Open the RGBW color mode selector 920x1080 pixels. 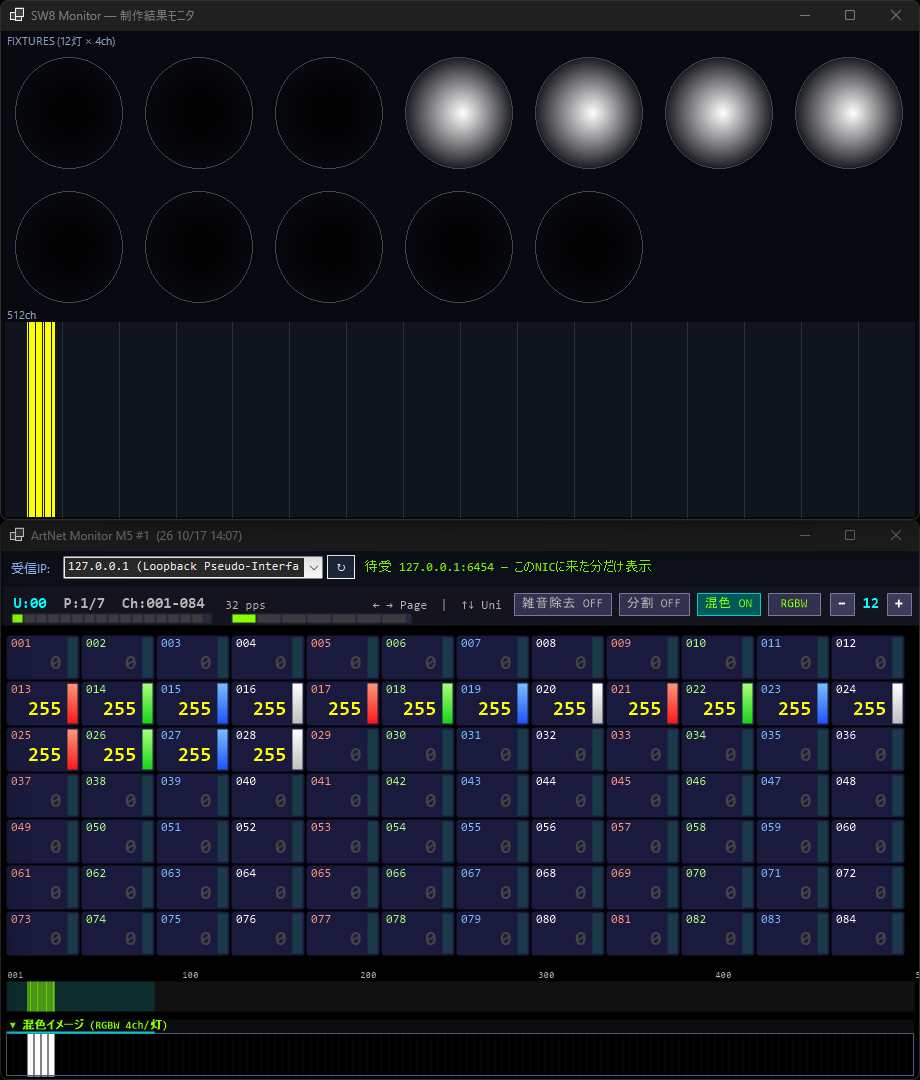click(794, 603)
